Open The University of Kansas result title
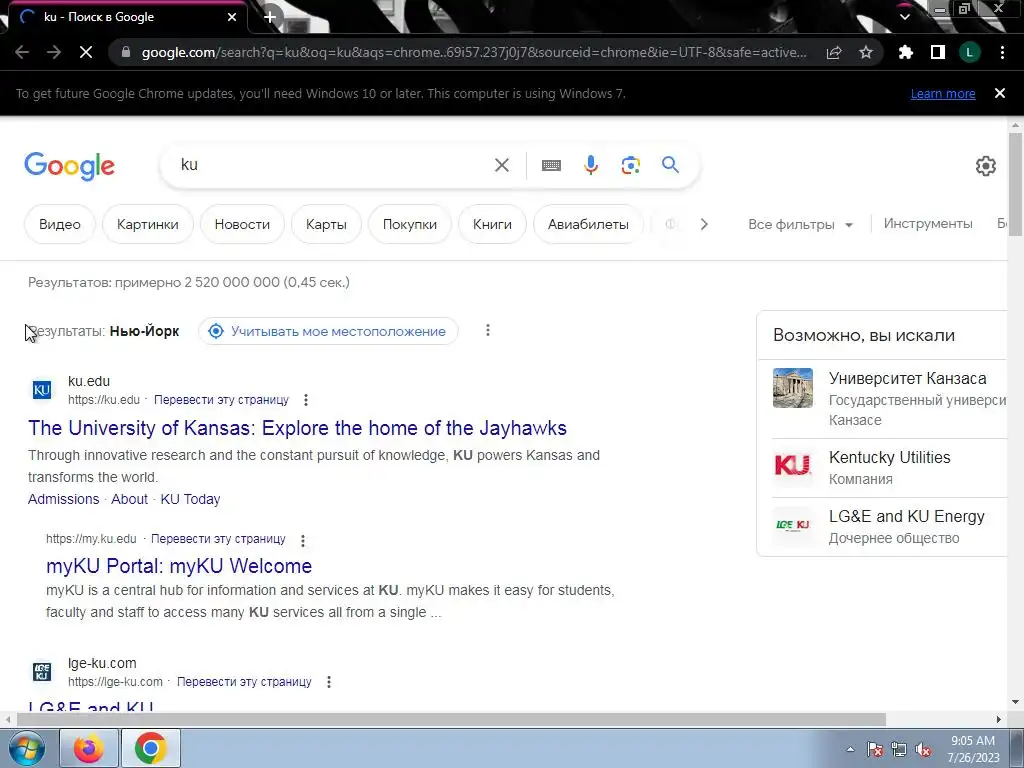The height and width of the screenshot is (768, 1024). coord(297,428)
